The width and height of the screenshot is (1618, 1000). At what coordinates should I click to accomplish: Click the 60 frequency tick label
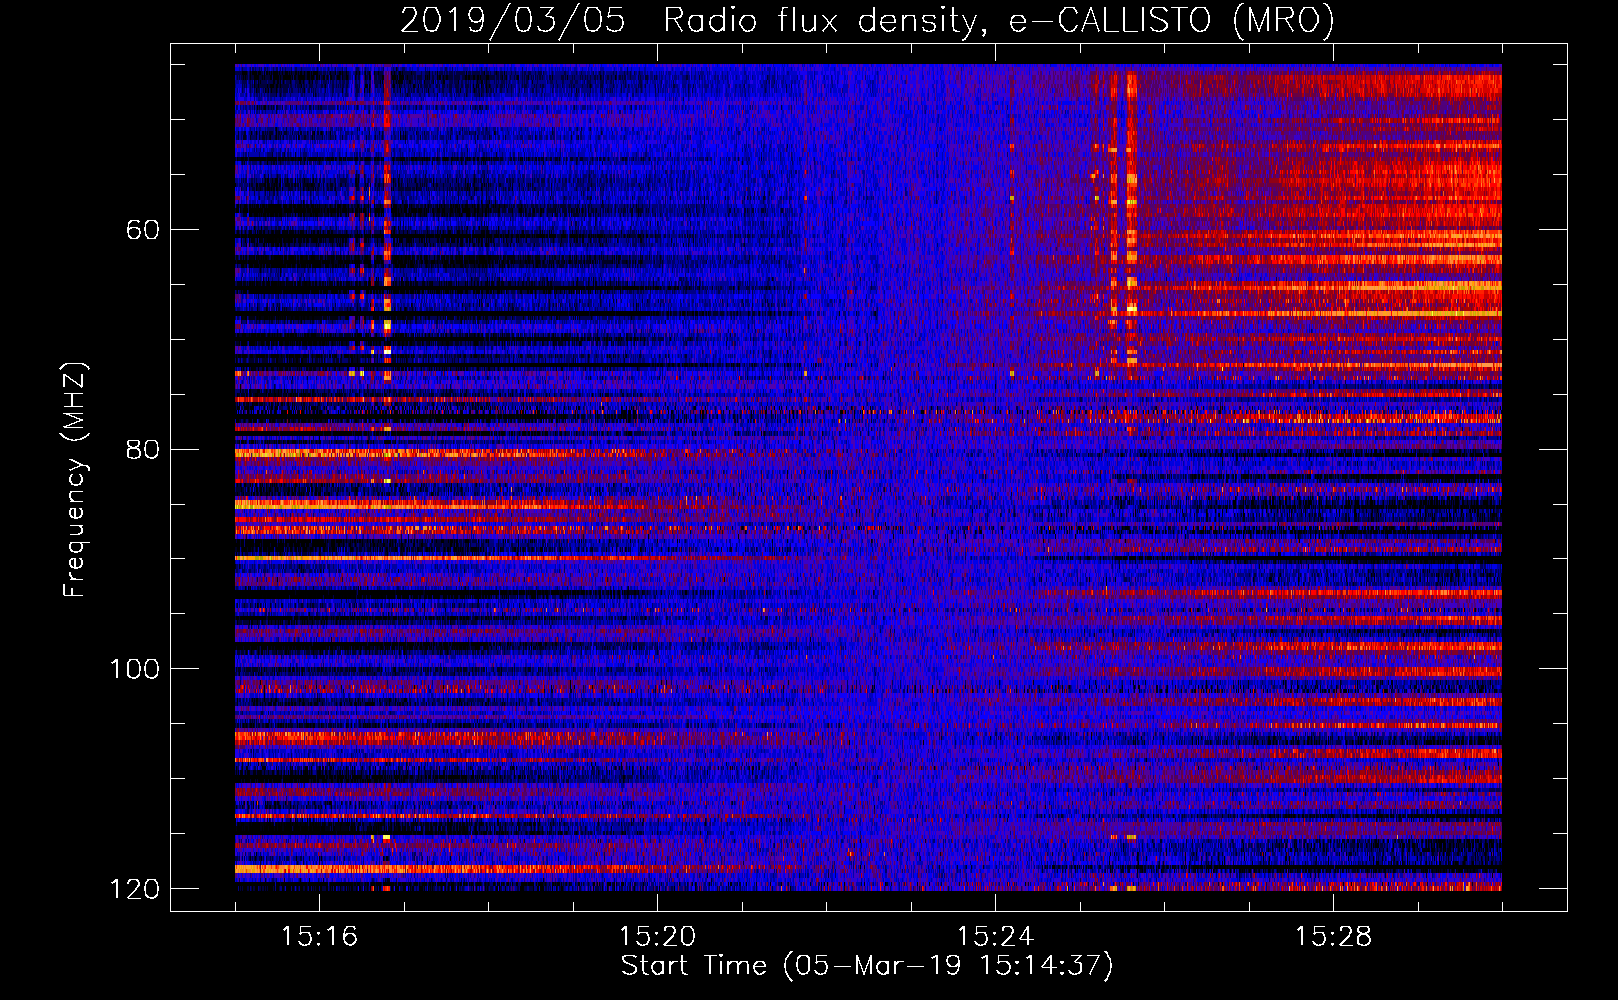point(143,230)
